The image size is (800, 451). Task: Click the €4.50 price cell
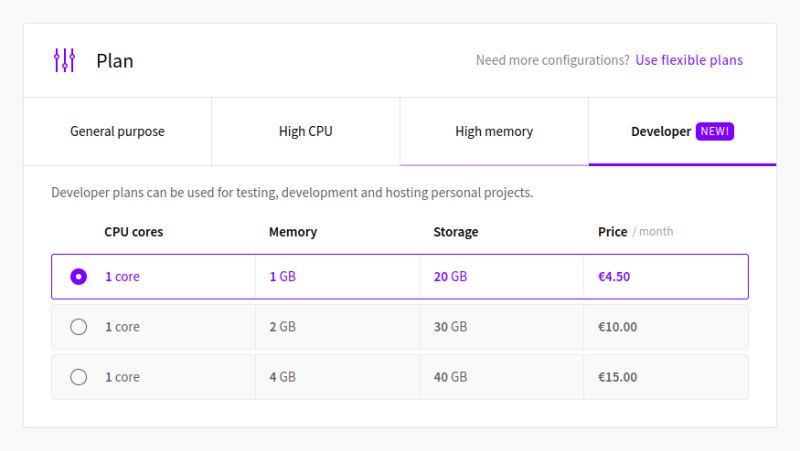pyautogui.click(x=614, y=277)
